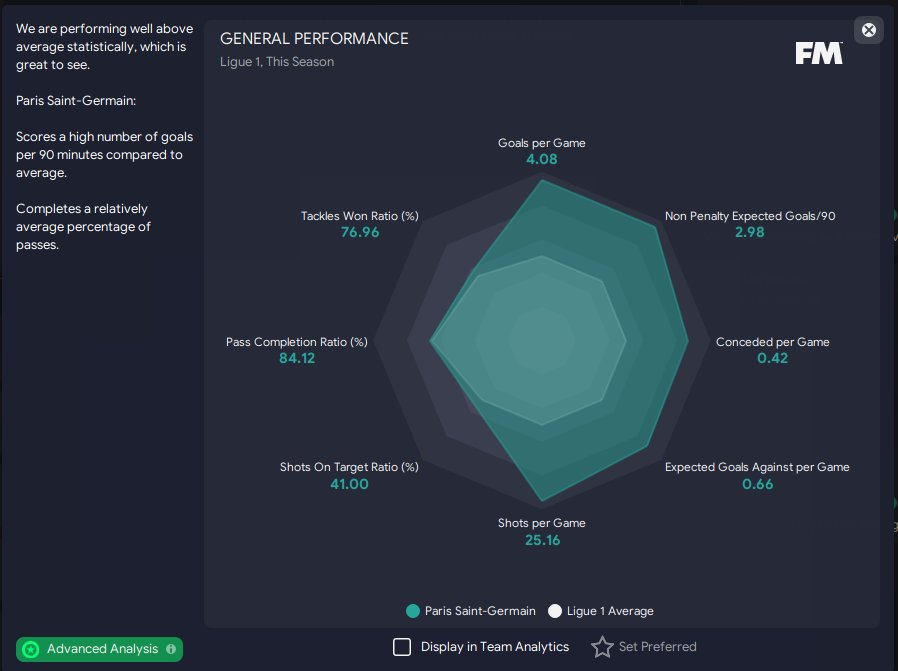The width and height of the screenshot is (898, 671).
Task: Click the Set Preferred star icon
Action: [x=602, y=647]
